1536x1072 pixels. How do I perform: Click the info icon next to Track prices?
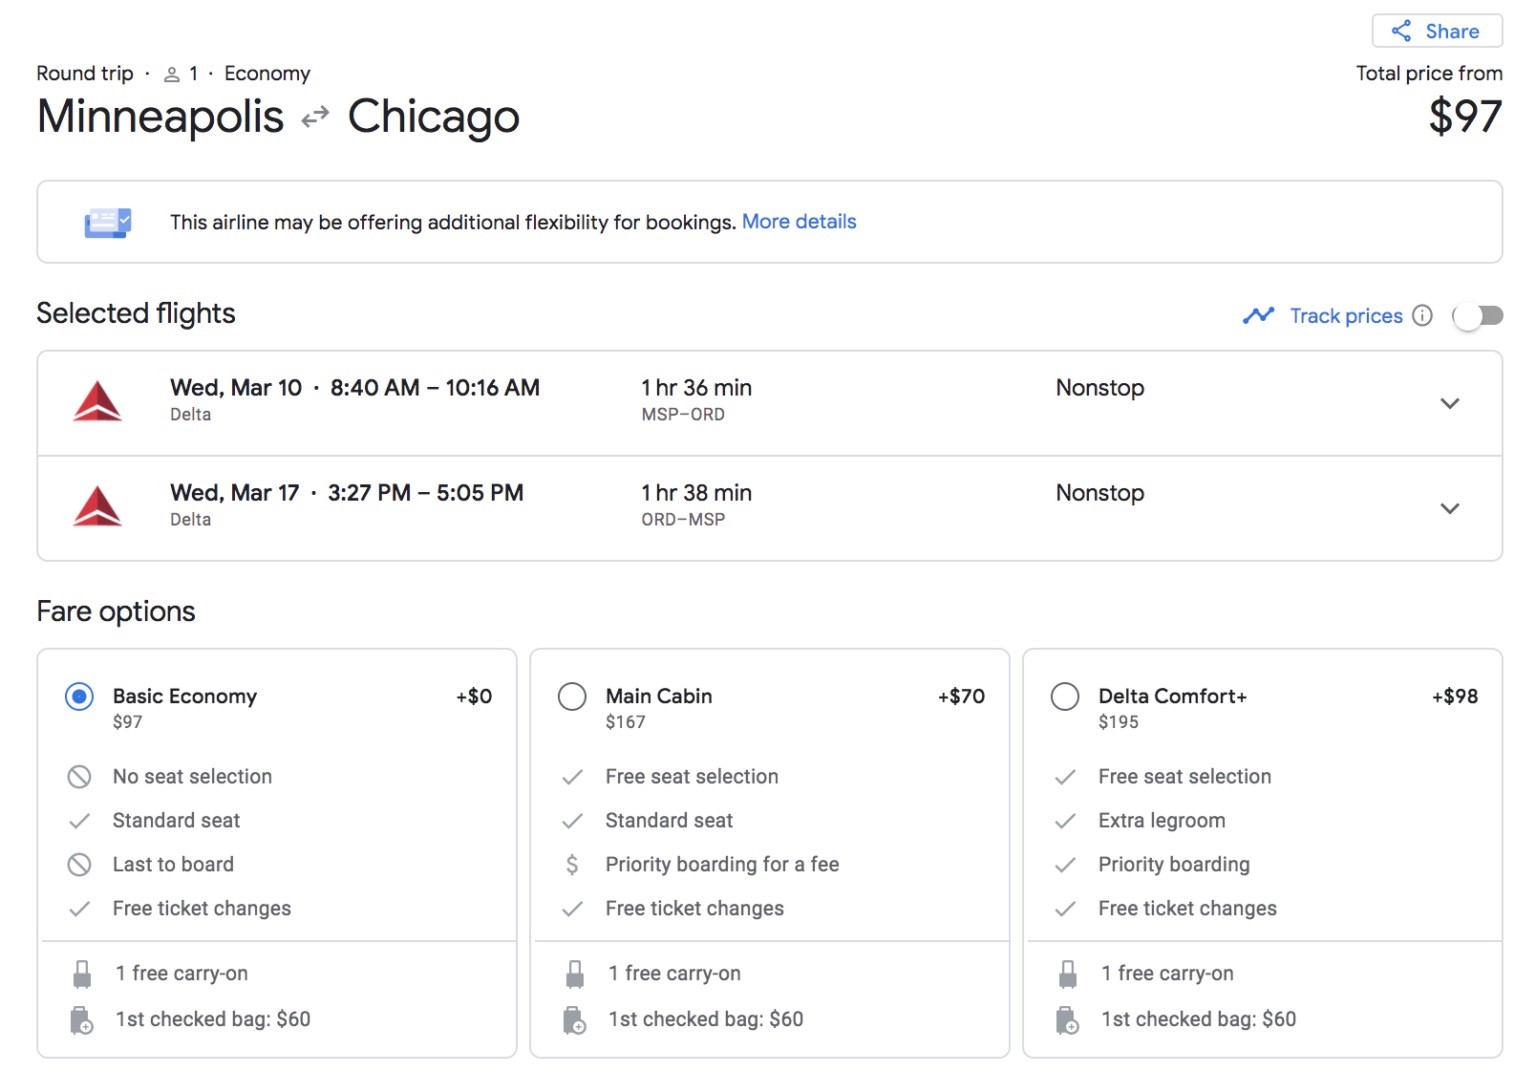click(x=1423, y=315)
